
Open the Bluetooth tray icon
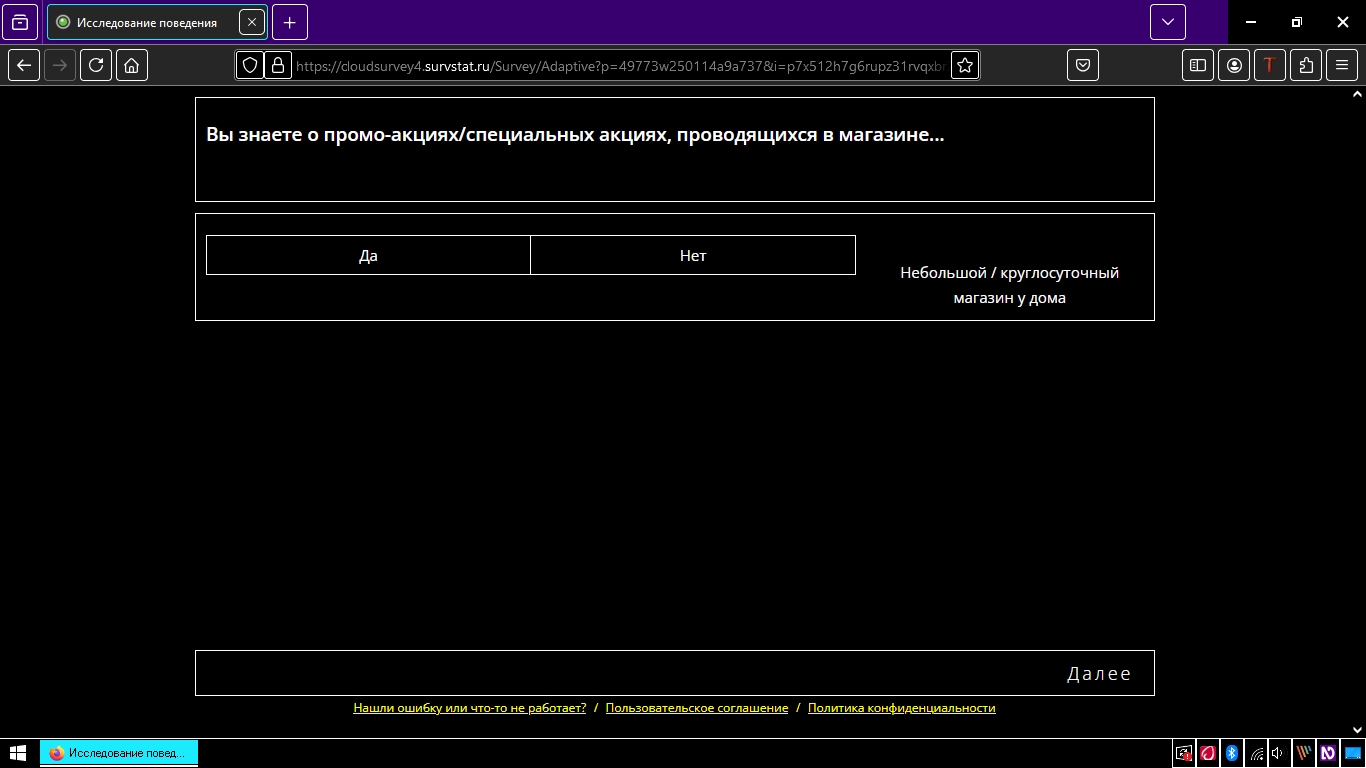[x=1232, y=753]
